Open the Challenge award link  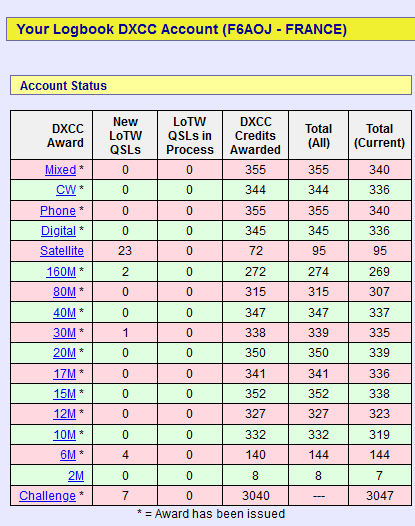47,496
